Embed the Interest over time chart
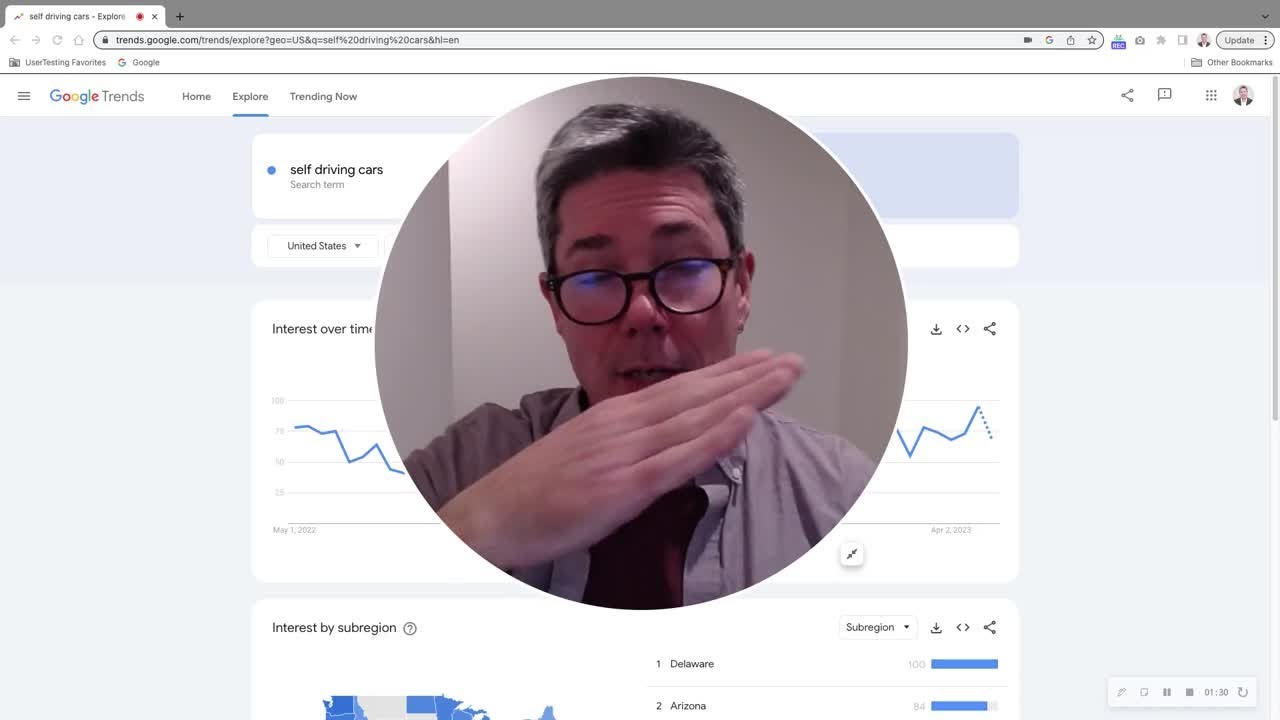This screenshot has width=1280, height=720. click(x=963, y=329)
